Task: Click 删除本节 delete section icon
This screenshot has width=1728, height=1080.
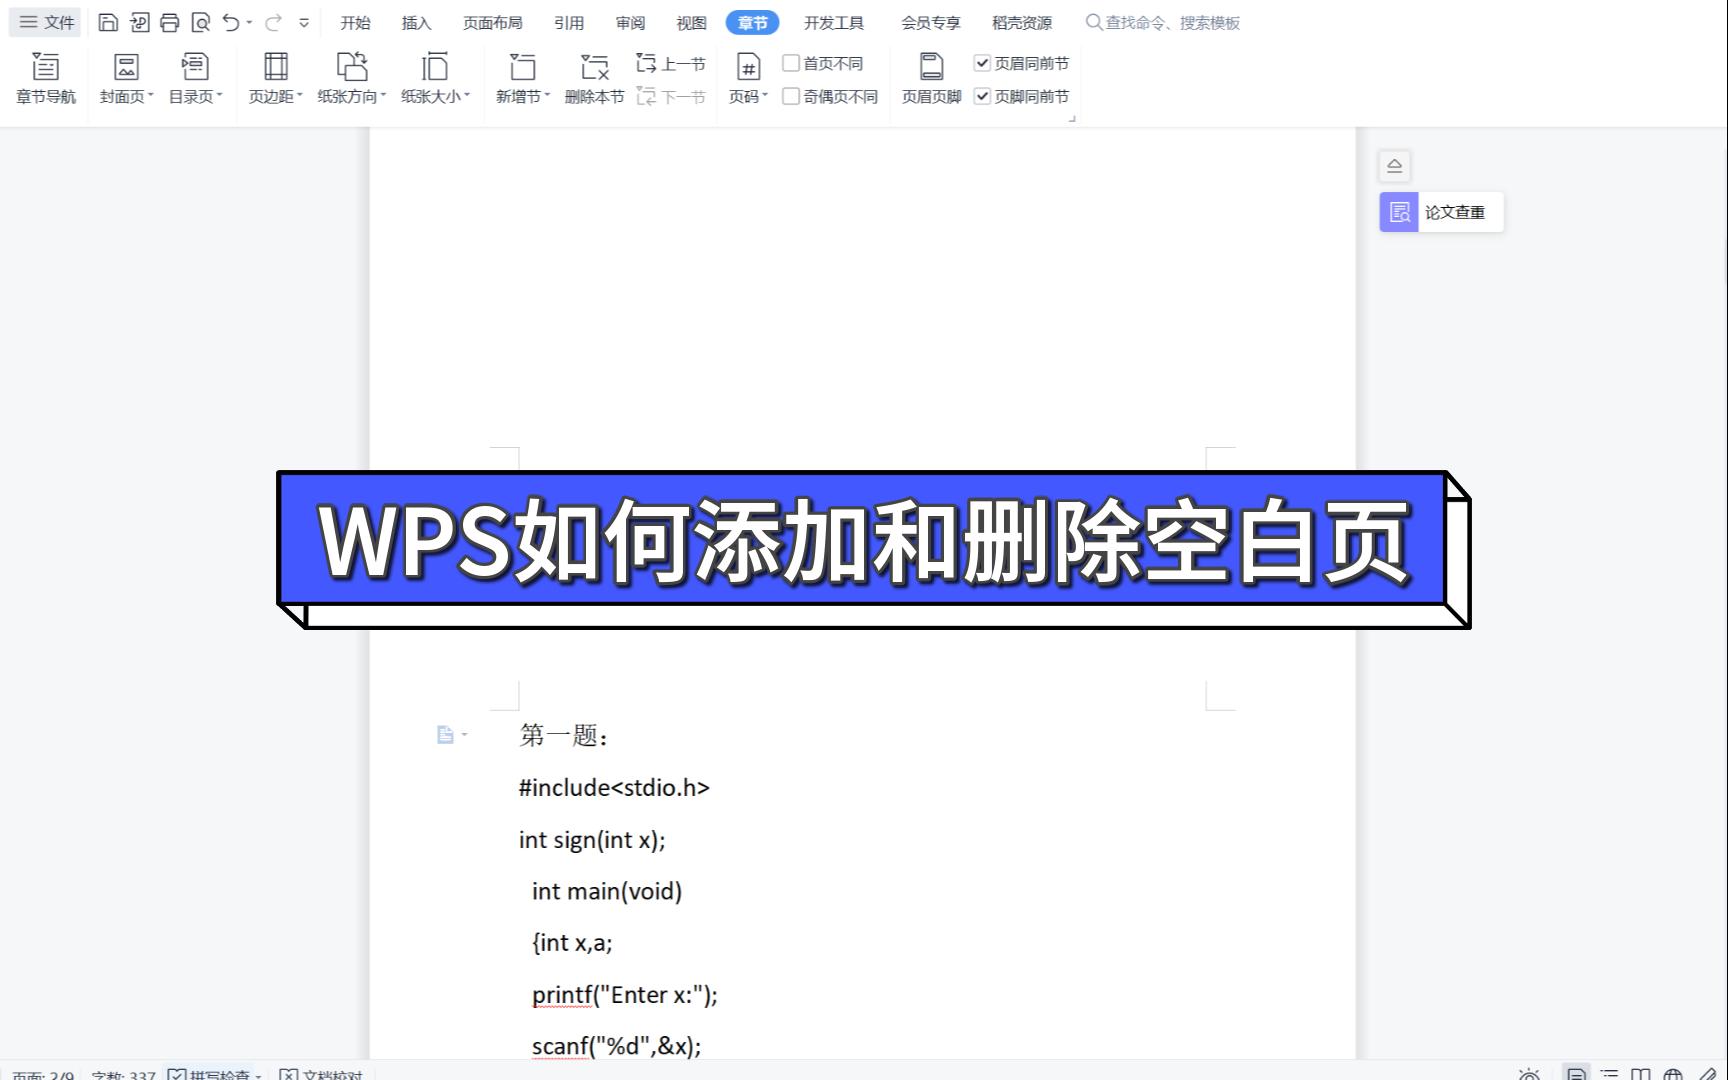Action: pyautogui.click(x=594, y=78)
